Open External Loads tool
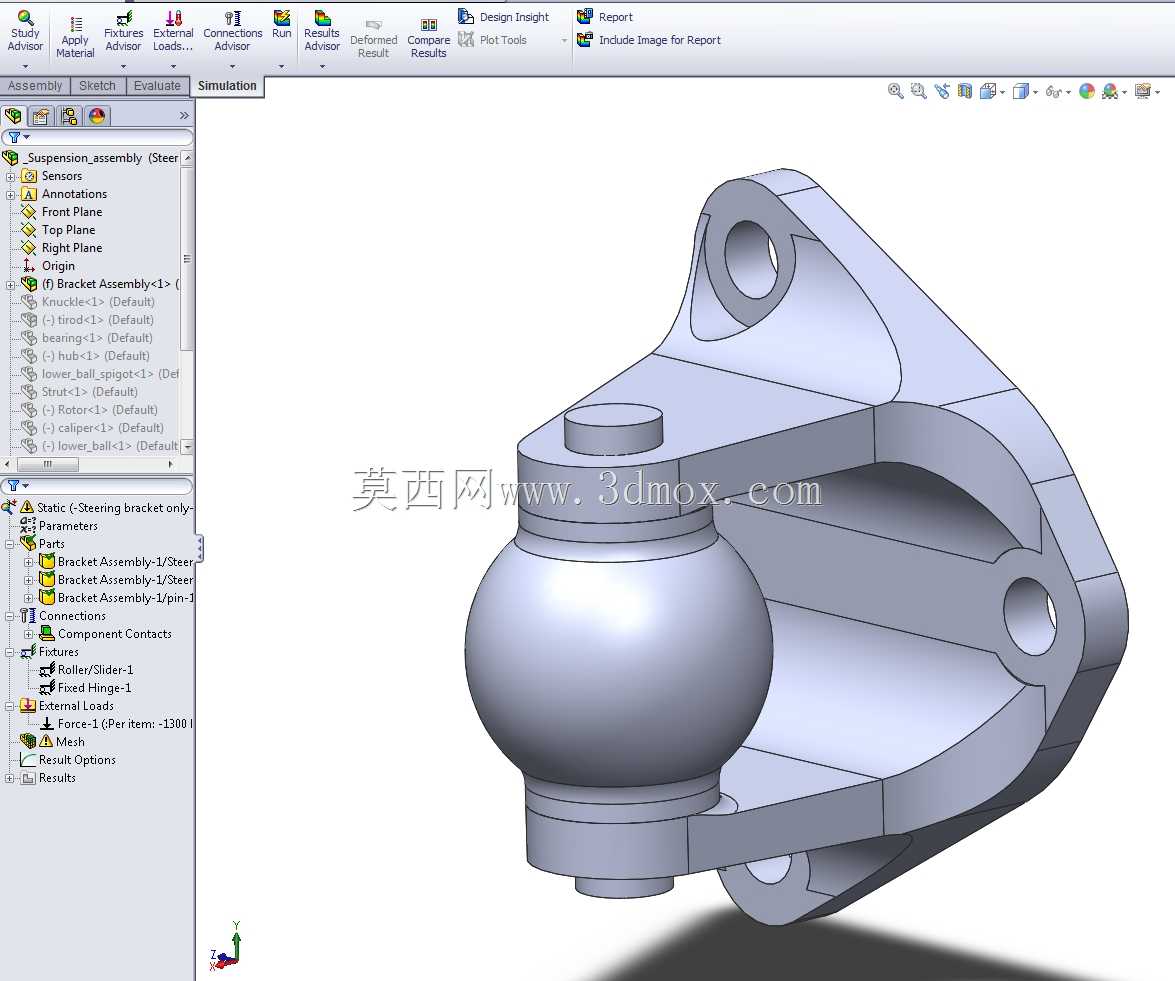Image resolution: width=1175 pixels, height=981 pixels. [173, 31]
